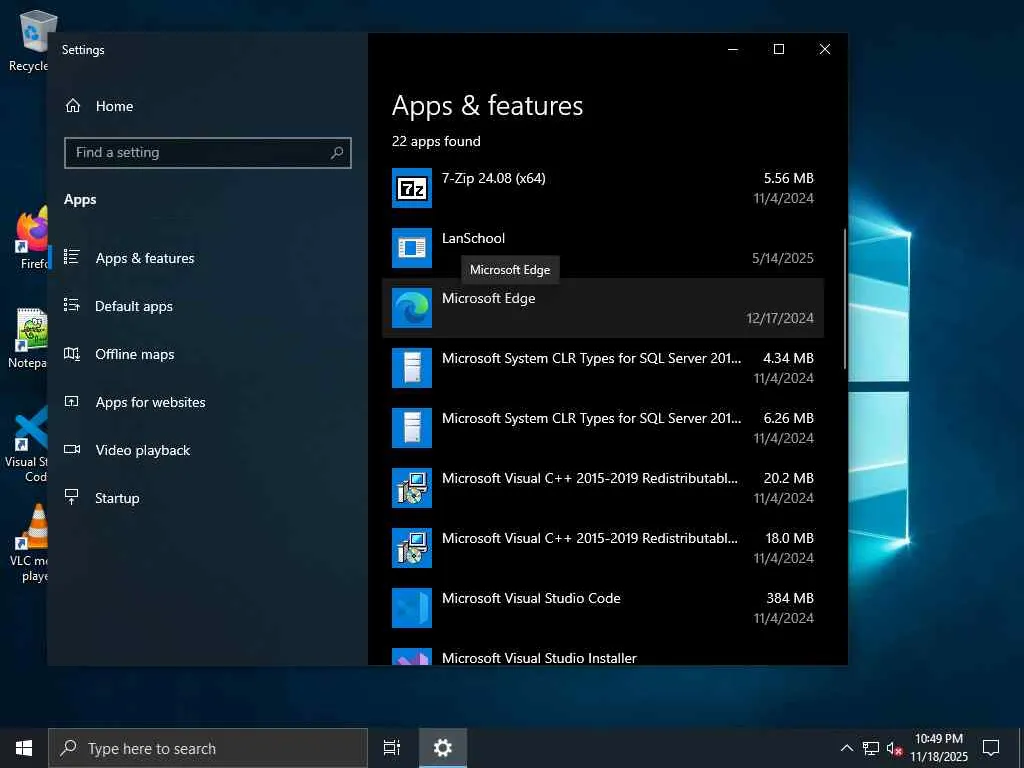The image size is (1024, 768).
Task: Show hidden system tray icons
Action: pyautogui.click(x=846, y=748)
